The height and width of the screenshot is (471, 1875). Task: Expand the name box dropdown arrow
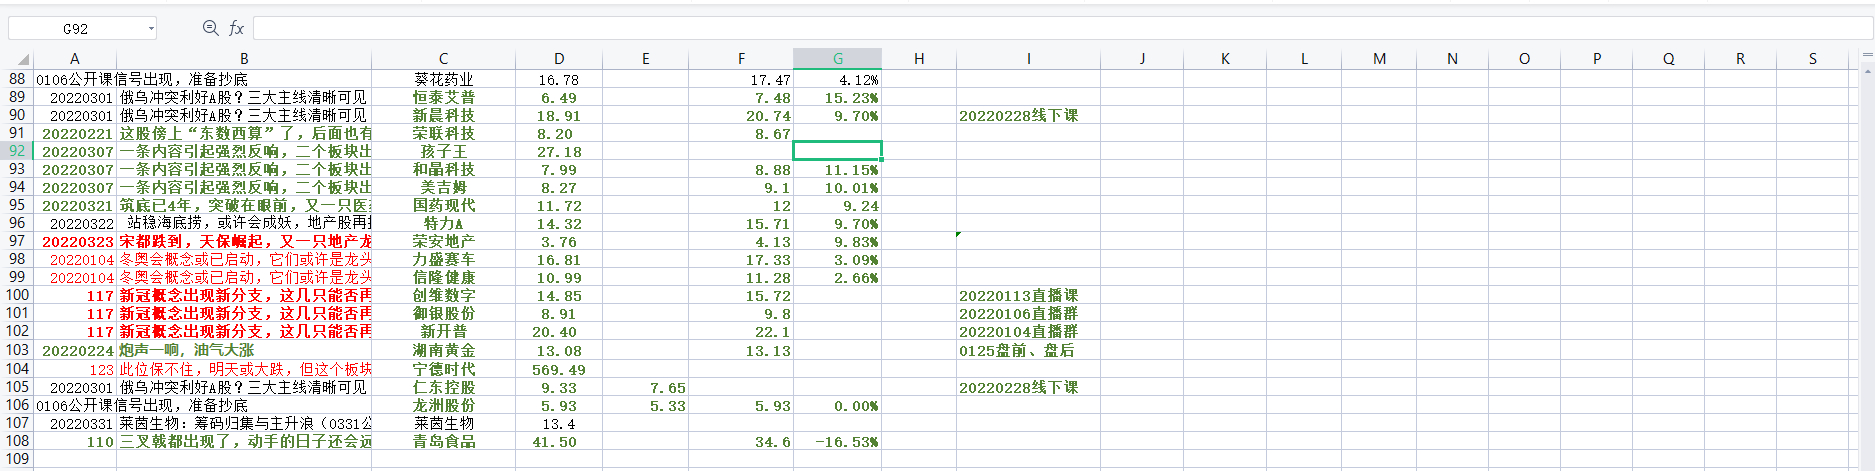coord(151,29)
